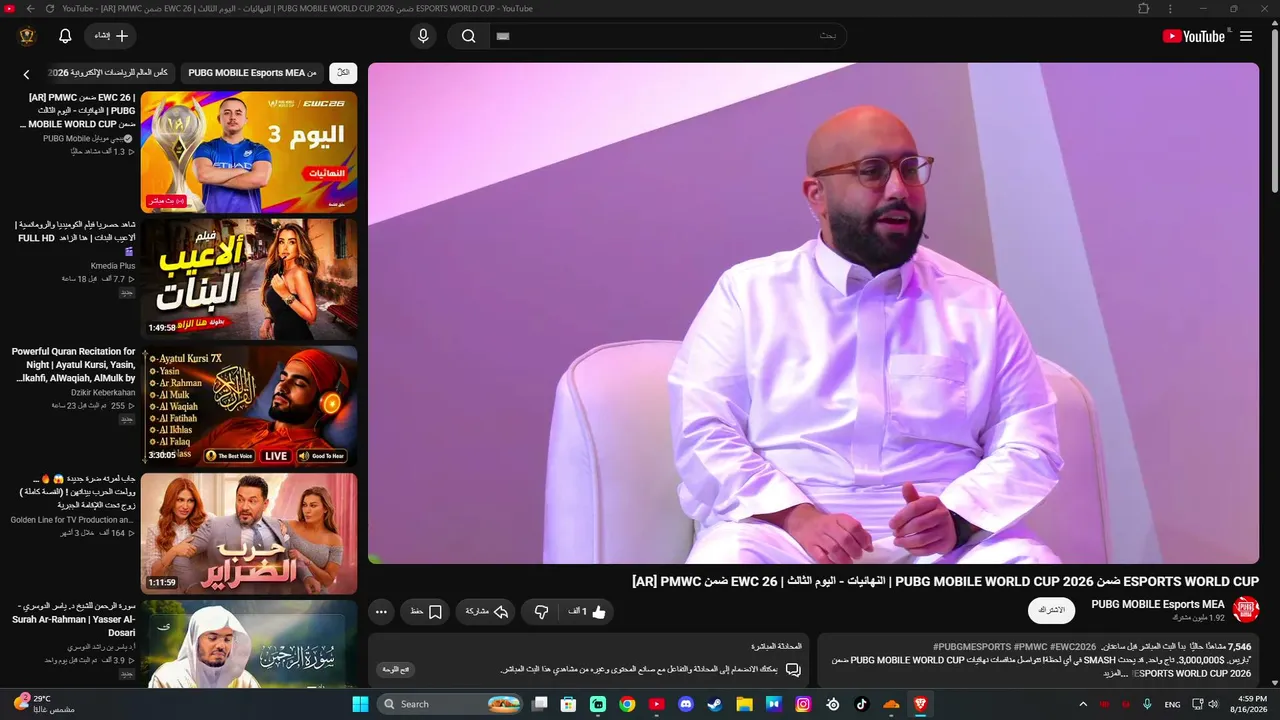
Task: Like the video with thumbs up
Action: click(x=588, y=611)
